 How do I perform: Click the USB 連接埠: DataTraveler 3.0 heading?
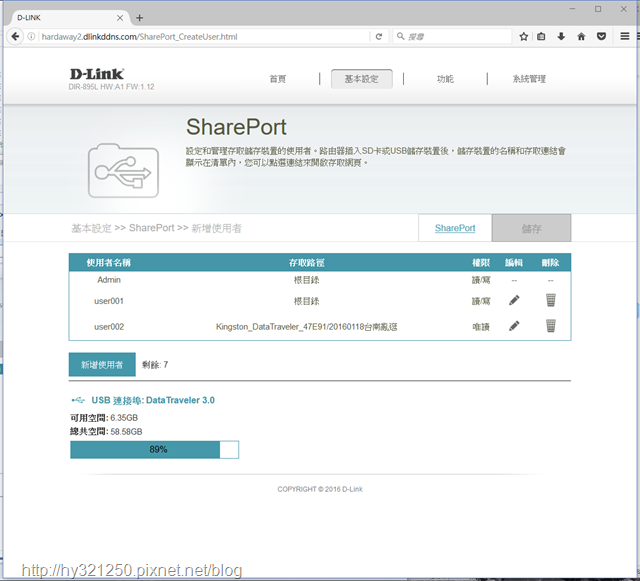(x=153, y=400)
